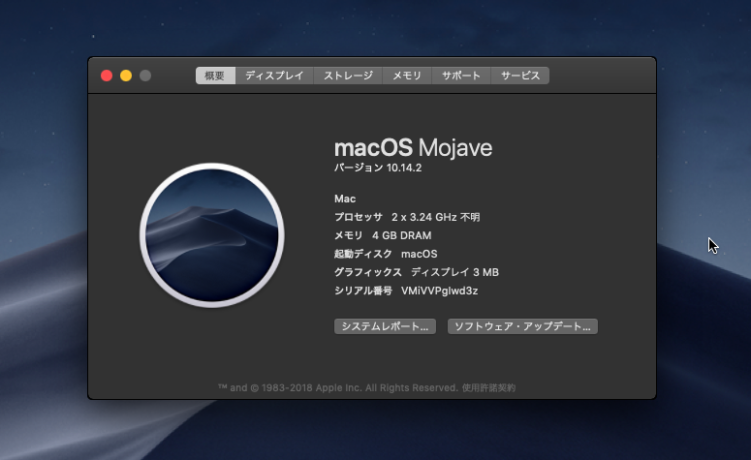
Task: Minimize window using yellow button
Action: pyautogui.click(x=126, y=76)
